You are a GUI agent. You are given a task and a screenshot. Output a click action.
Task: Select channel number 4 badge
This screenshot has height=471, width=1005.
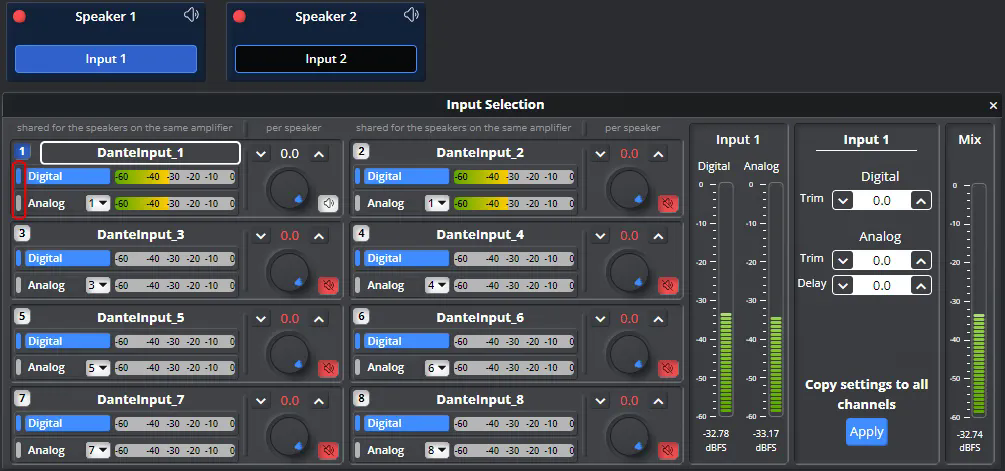(x=361, y=234)
